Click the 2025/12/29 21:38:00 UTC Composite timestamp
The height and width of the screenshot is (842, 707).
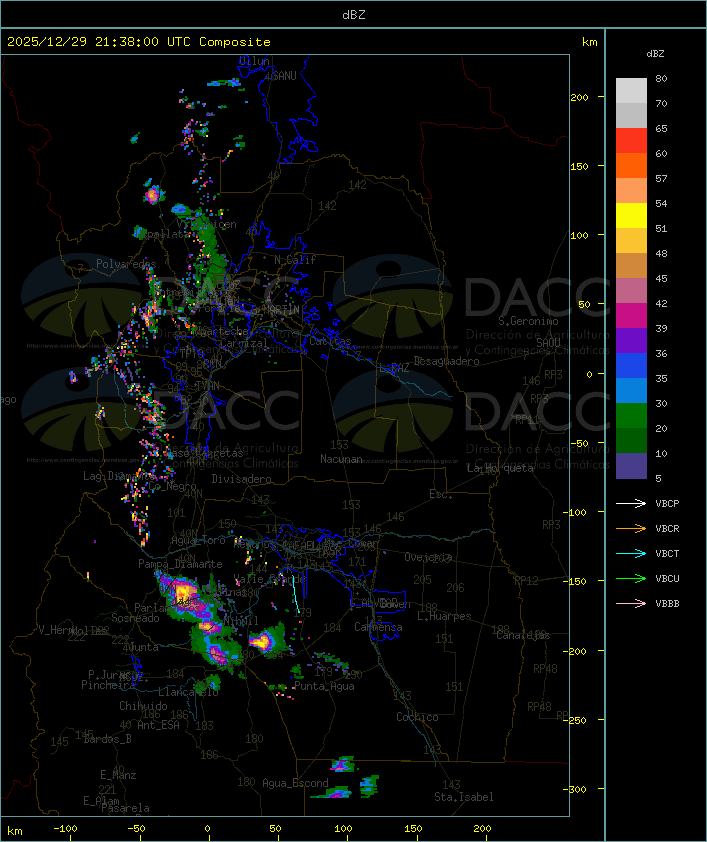(x=139, y=42)
